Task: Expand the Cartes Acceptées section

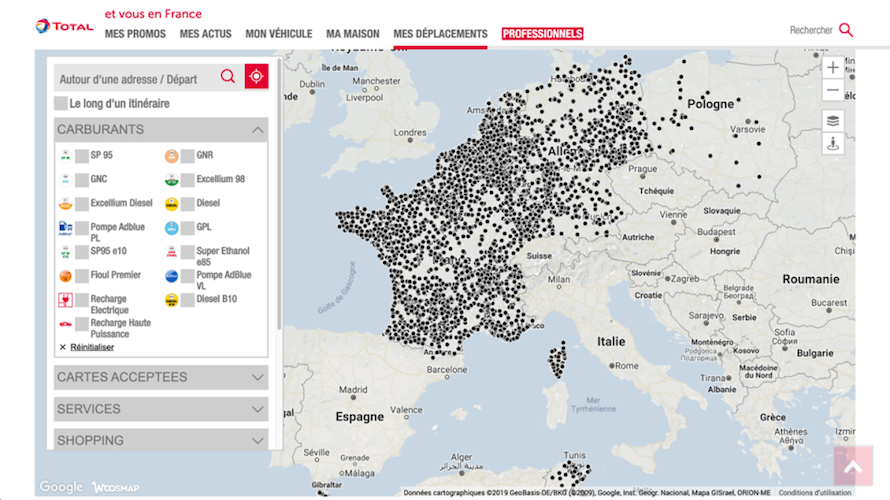Action: pos(258,377)
